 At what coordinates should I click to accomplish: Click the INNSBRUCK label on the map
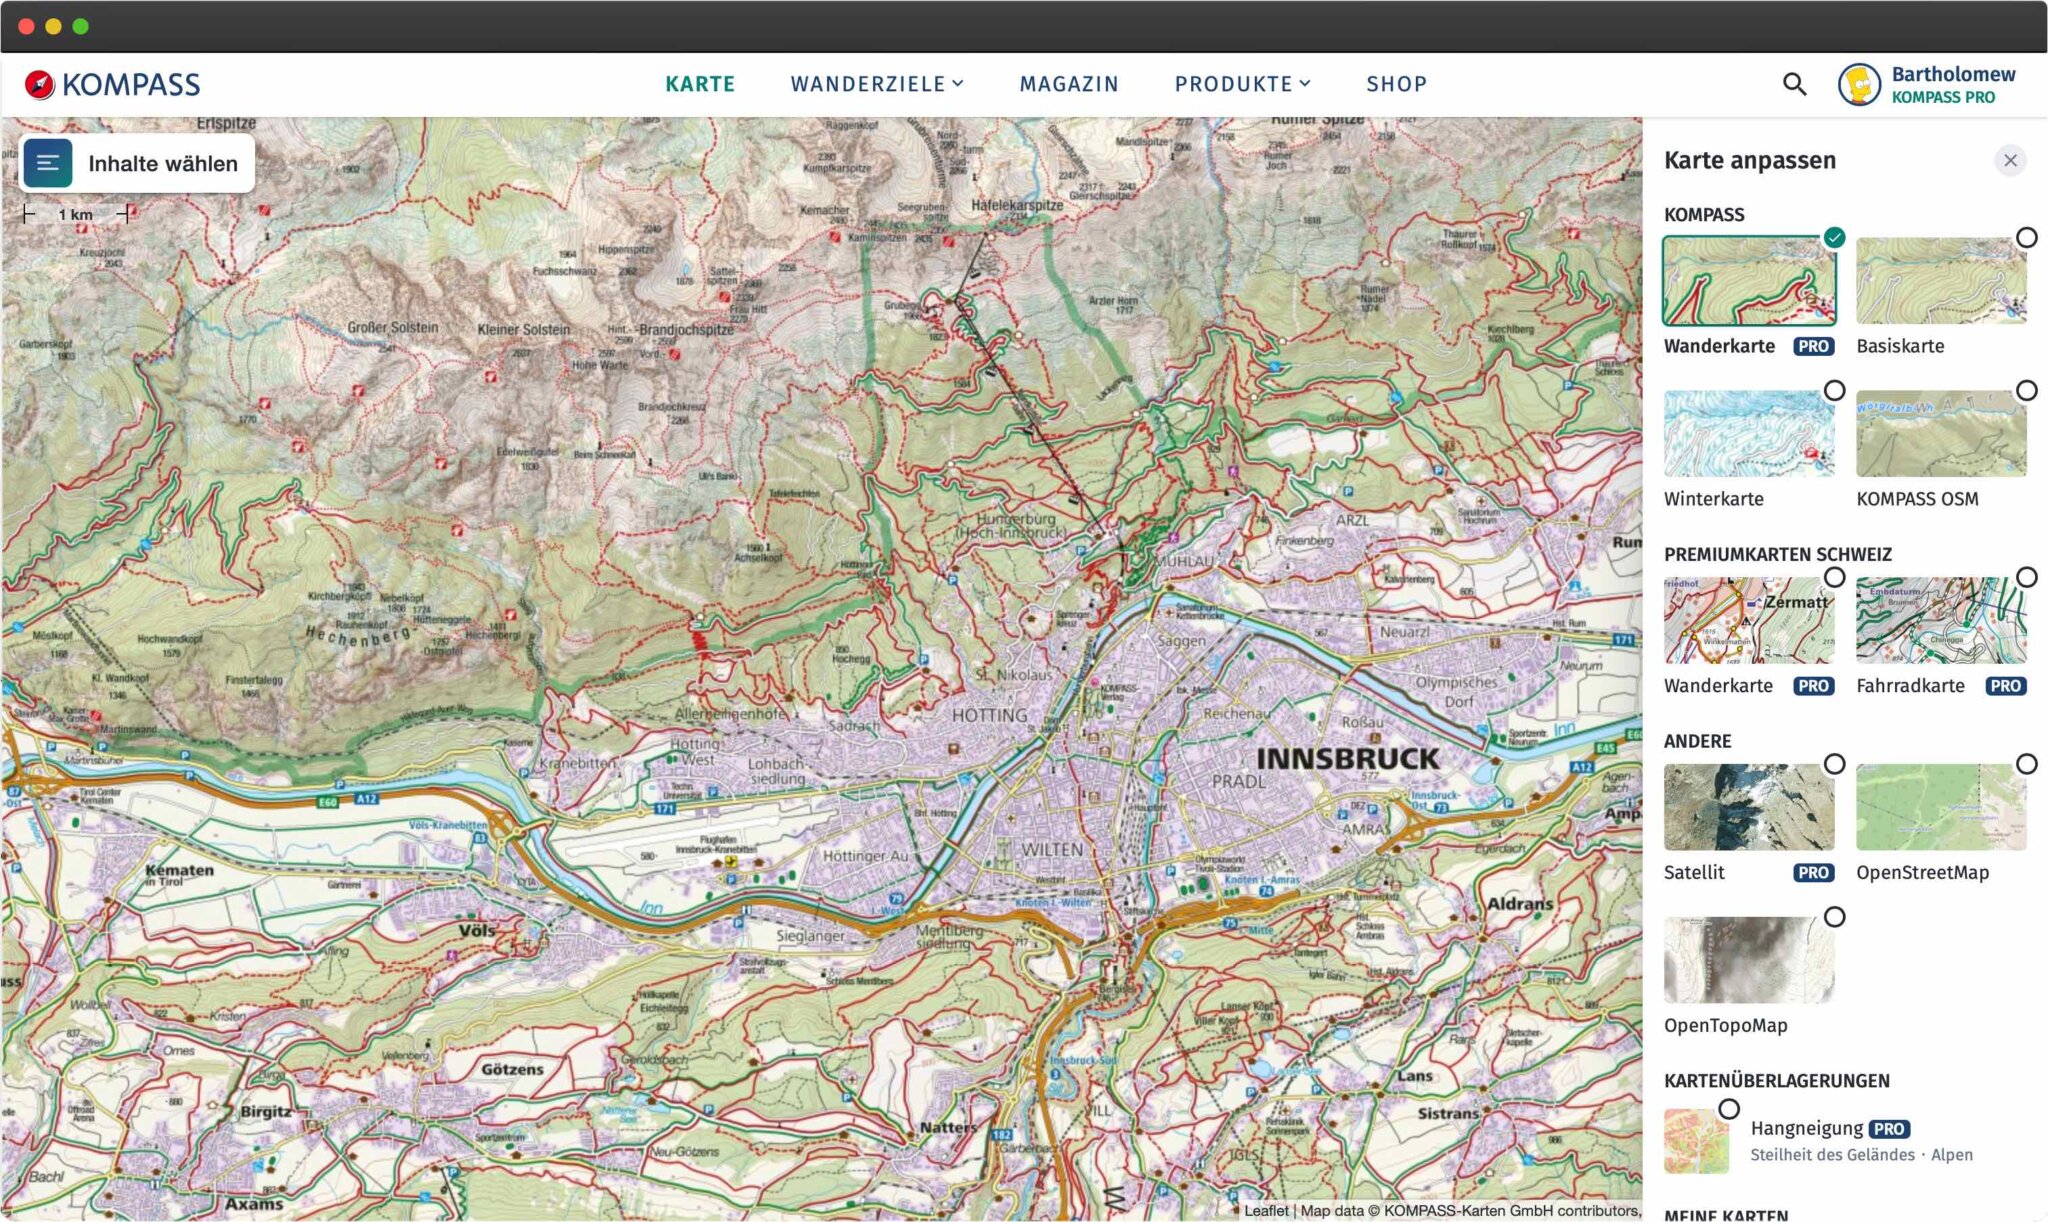[1347, 759]
